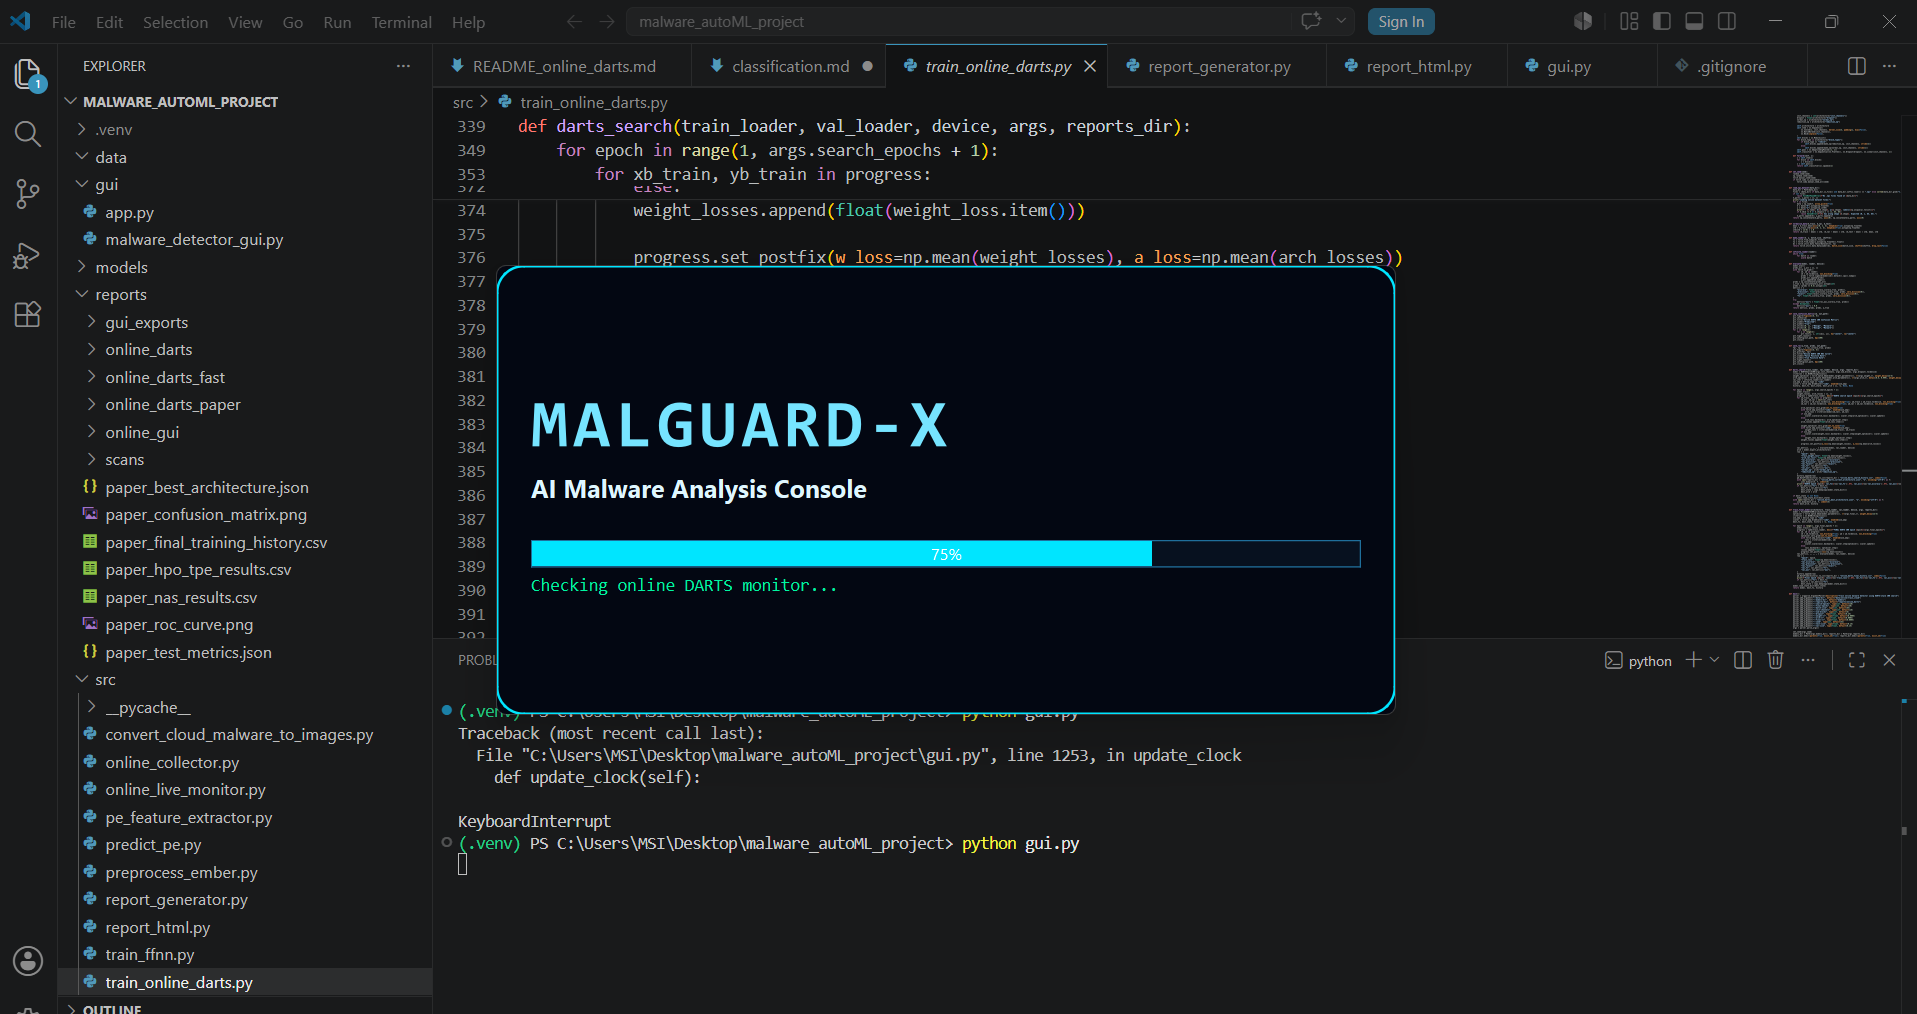Switch to report_html.py tab

pos(1418,66)
